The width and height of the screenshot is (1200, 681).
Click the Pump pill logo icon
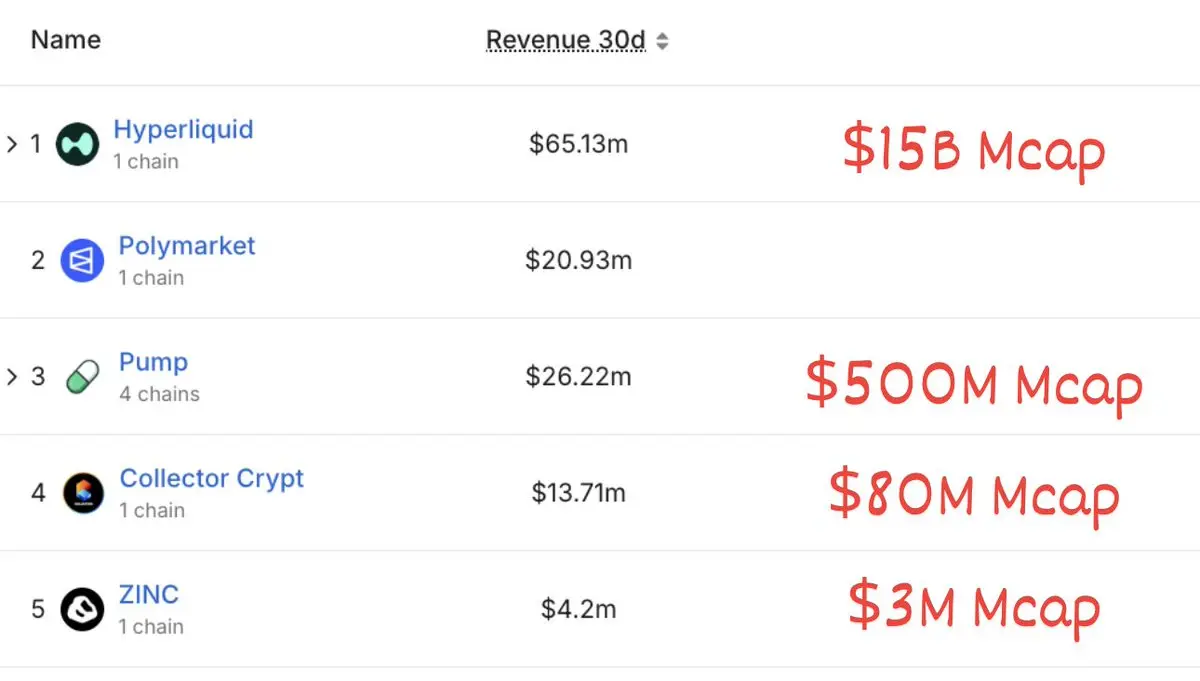click(82, 377)
